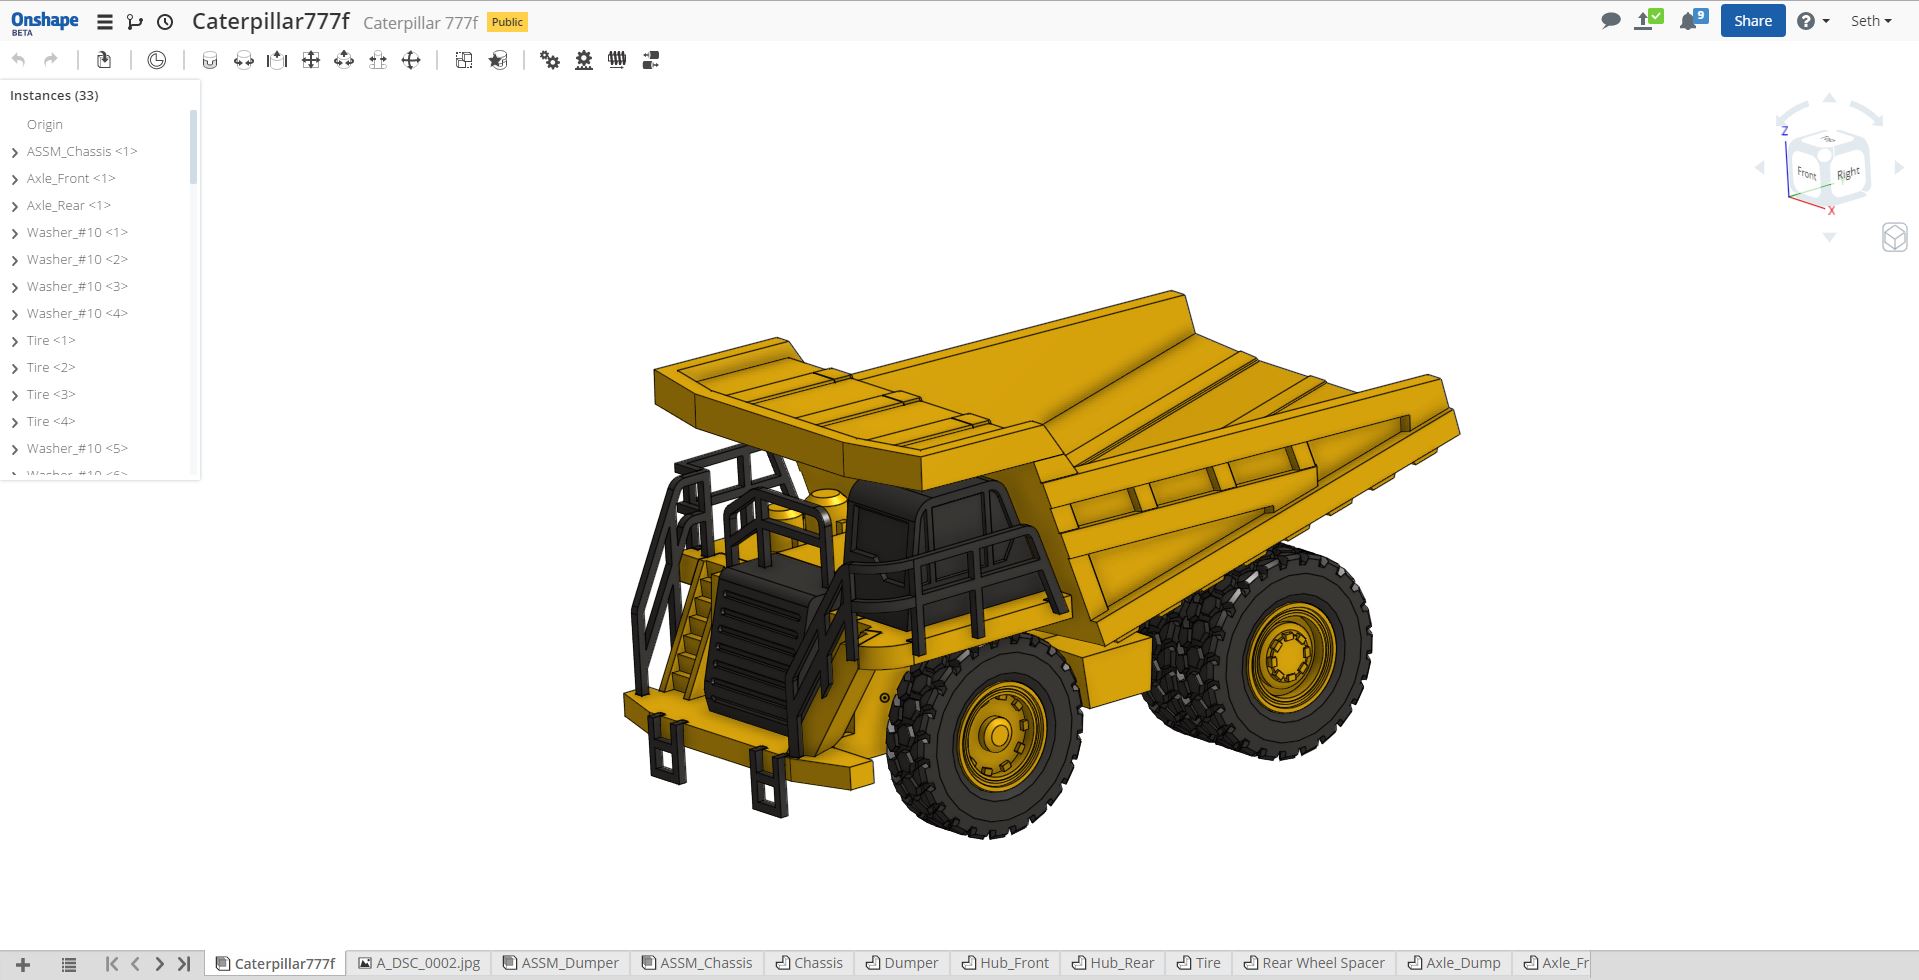Open the view display cube menu icon
1919x980 pixels.
pyautogui.click(x=1894, y=237)
